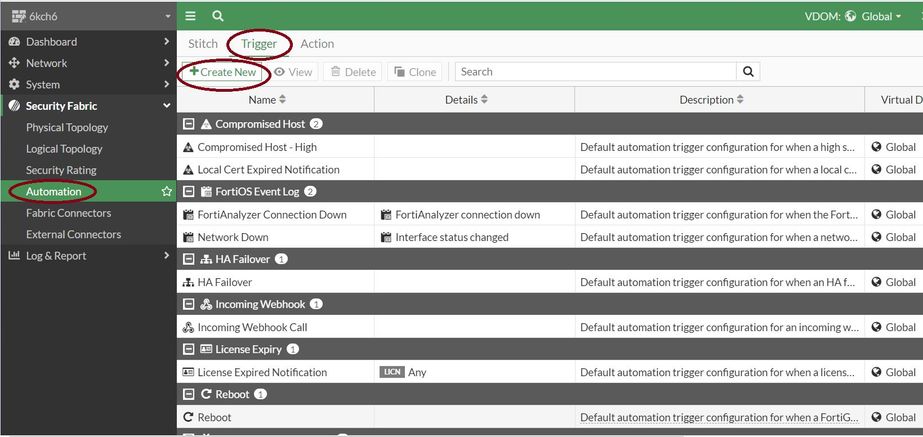The height and width of the screenshot is (437, 923).
Task: Click the circular arrow icon of the Reboot group
Action: point(206,395)
